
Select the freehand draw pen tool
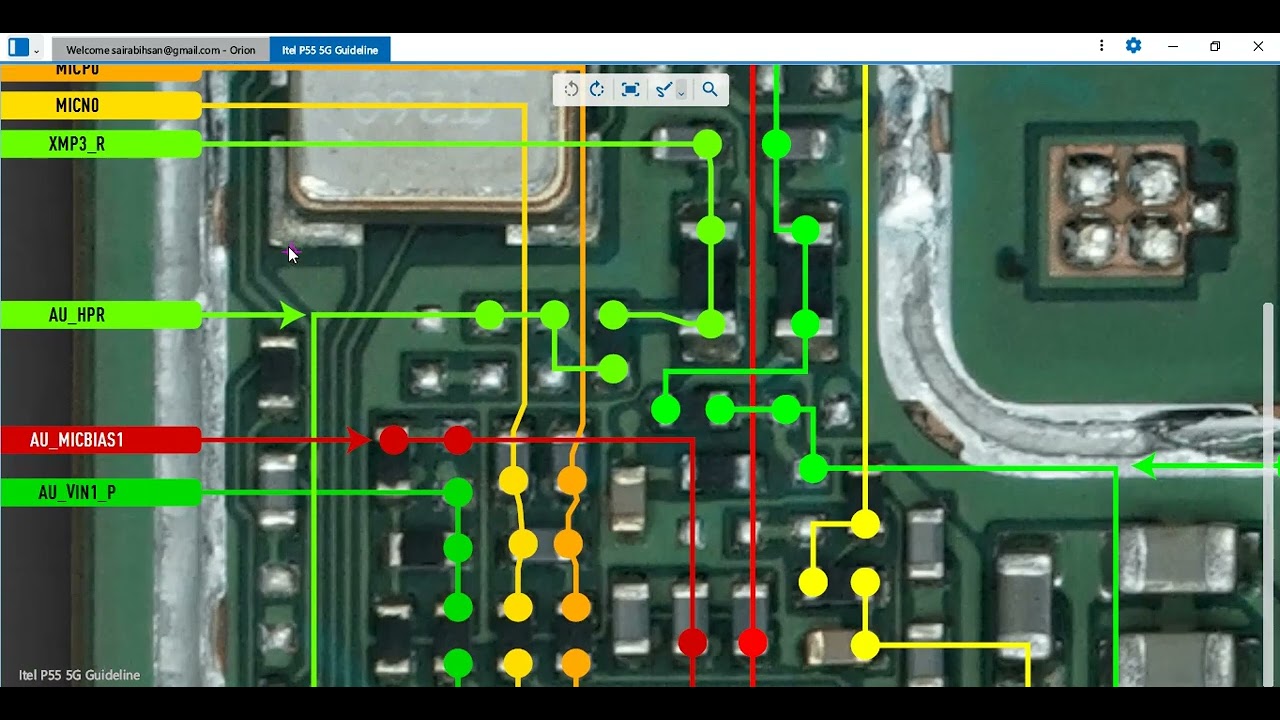[662, 89]
